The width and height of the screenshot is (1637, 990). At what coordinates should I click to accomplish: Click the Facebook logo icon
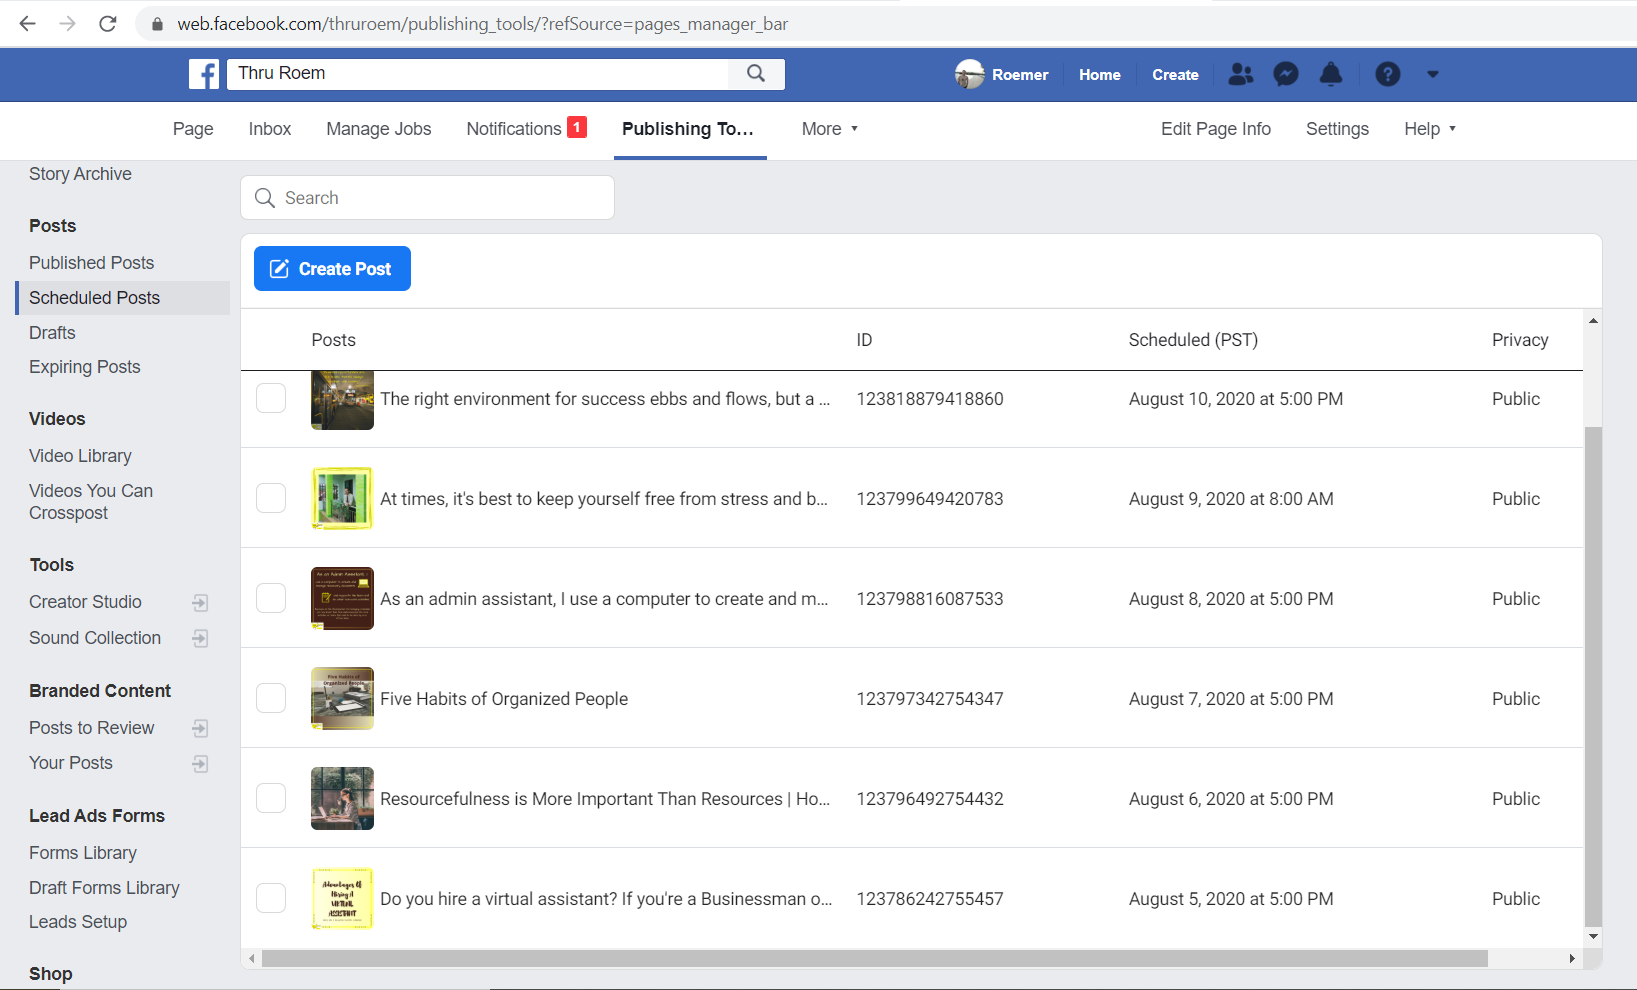tap(204, 74)
